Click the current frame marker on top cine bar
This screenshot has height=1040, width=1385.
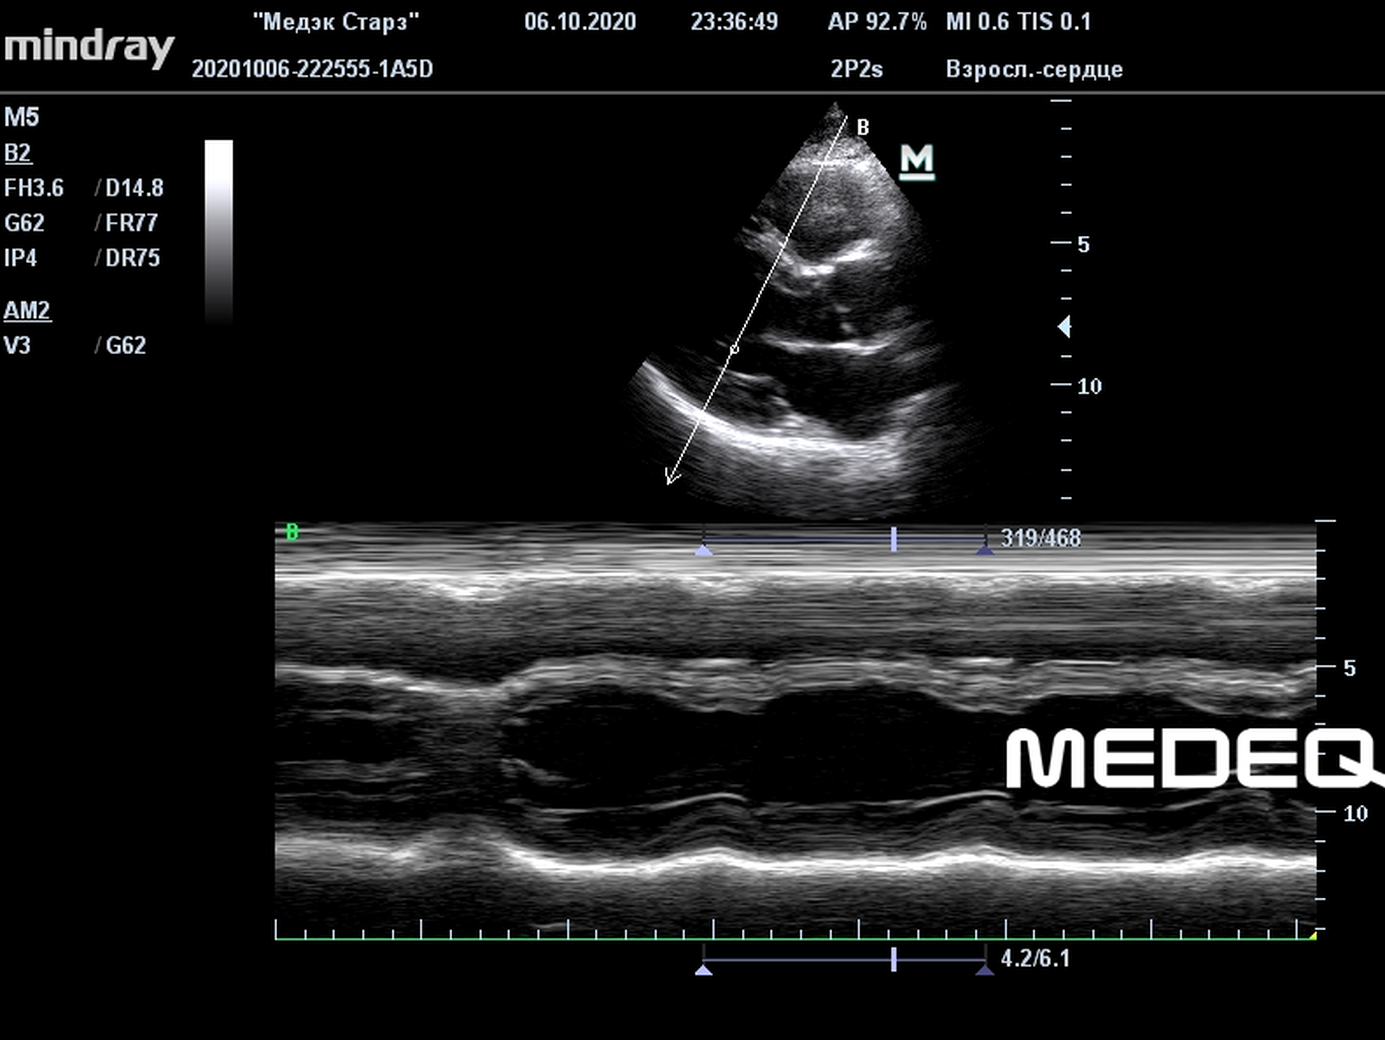[x=894, y=540]
